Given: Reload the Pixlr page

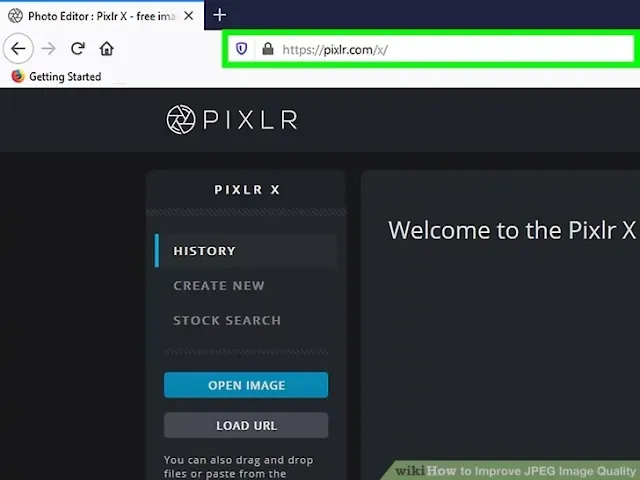Looking at the screenshot, I should pyautogui.click(x=78, y=49).
